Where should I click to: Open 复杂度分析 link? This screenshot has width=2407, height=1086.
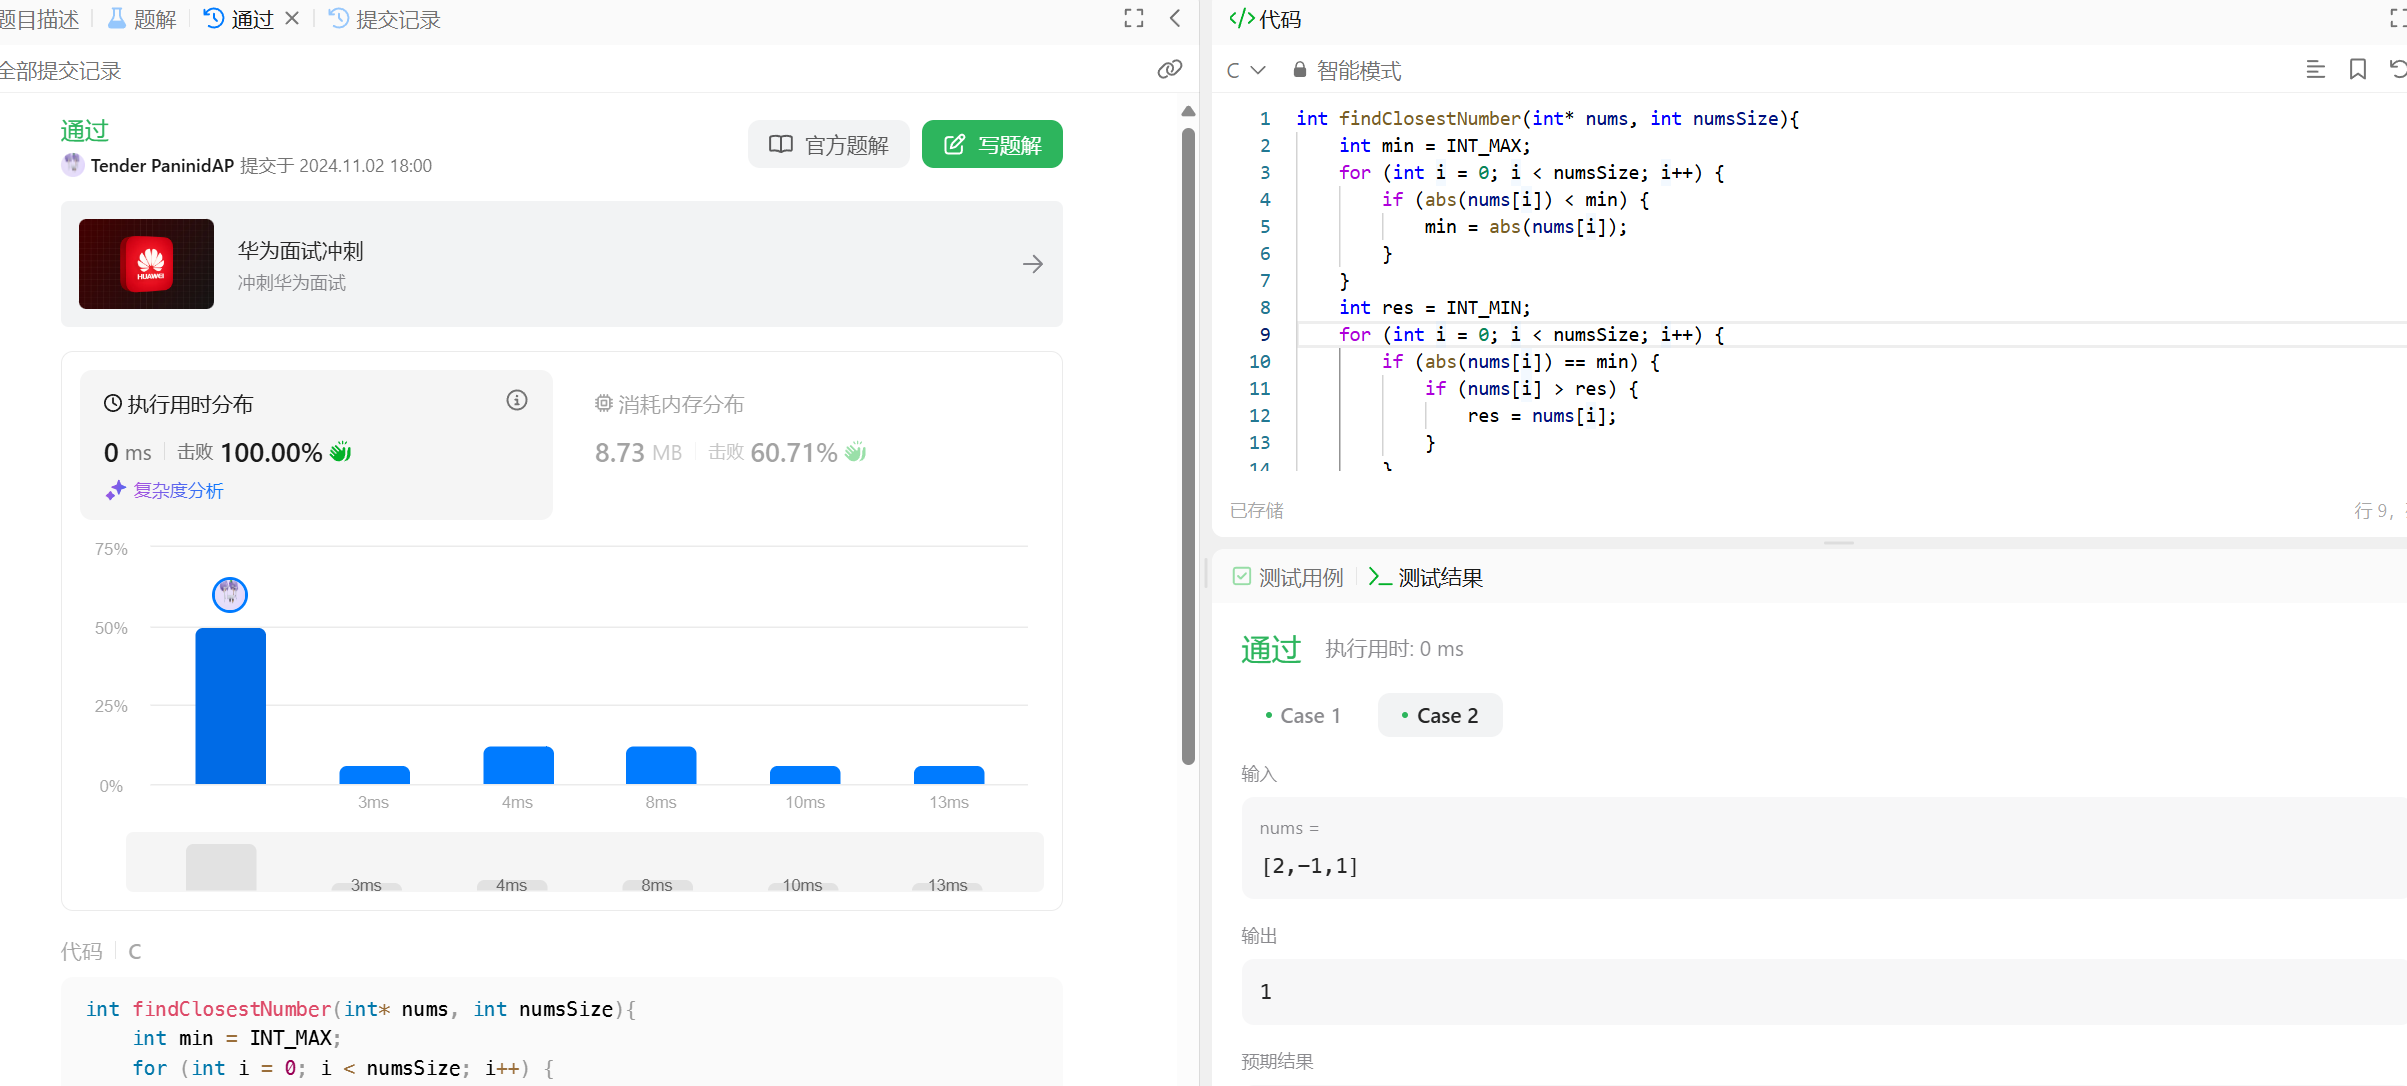pyautogui.click(x=177, y=491)
